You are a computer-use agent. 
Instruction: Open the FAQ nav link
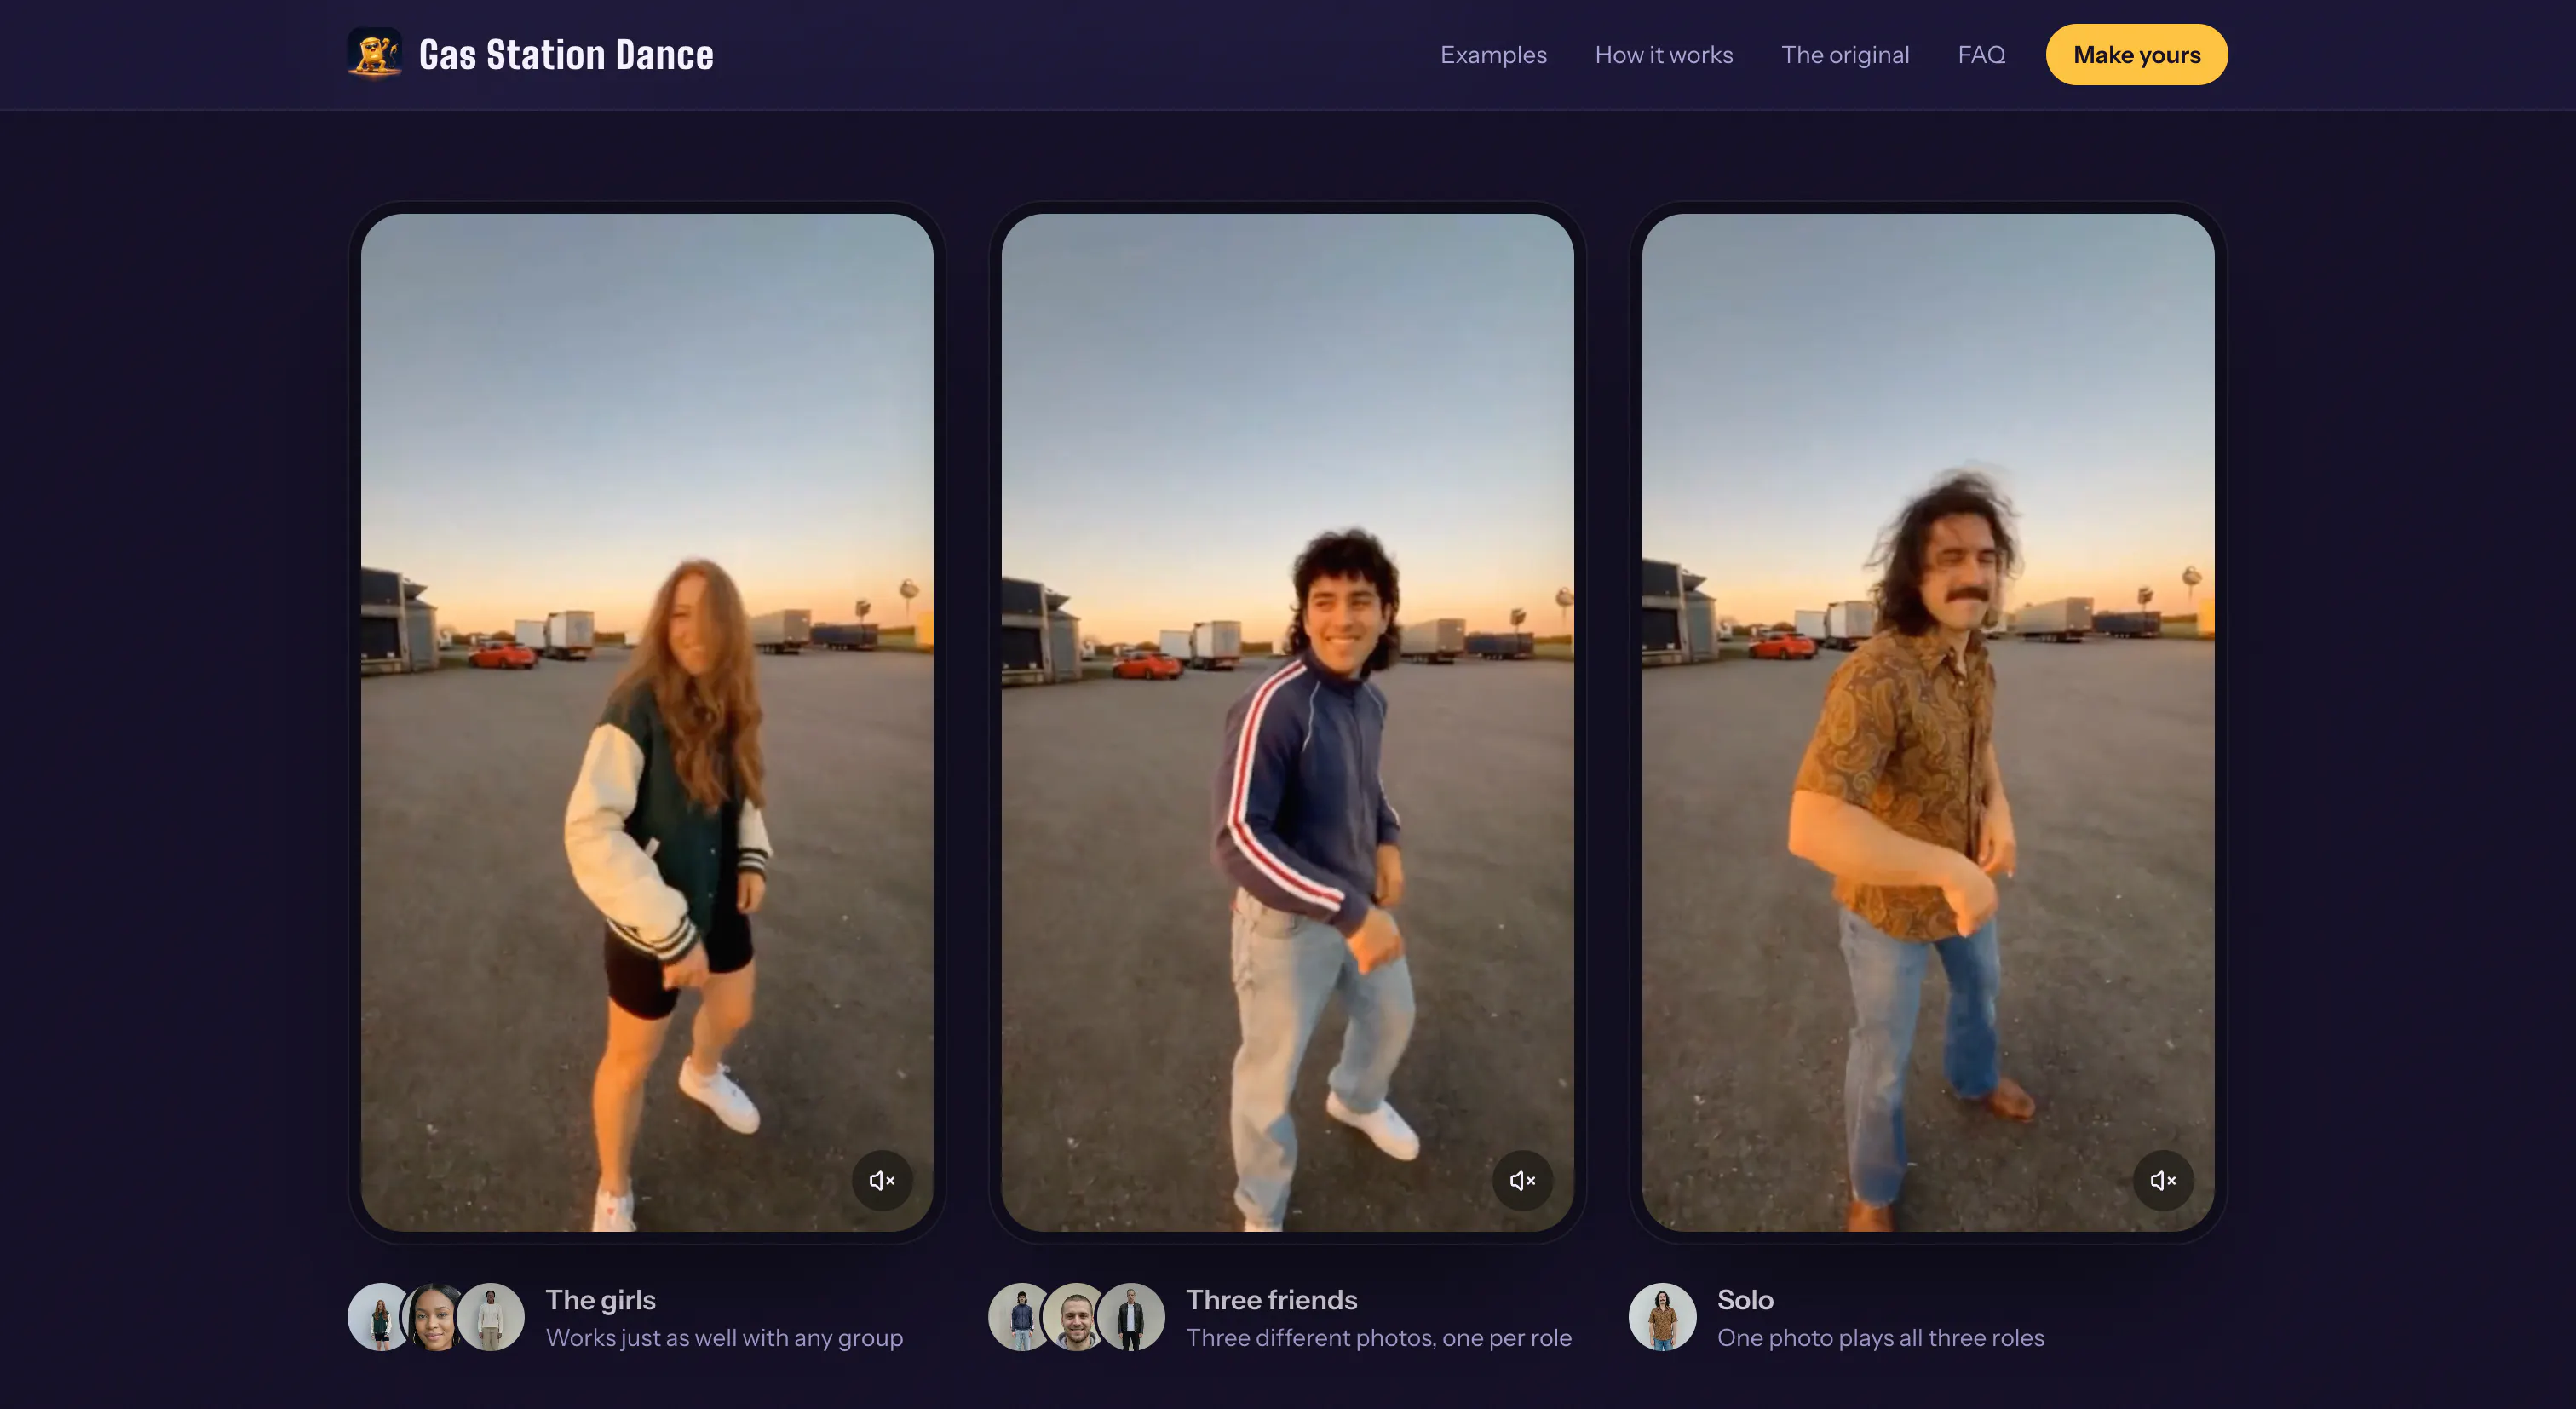(1981, 55)
